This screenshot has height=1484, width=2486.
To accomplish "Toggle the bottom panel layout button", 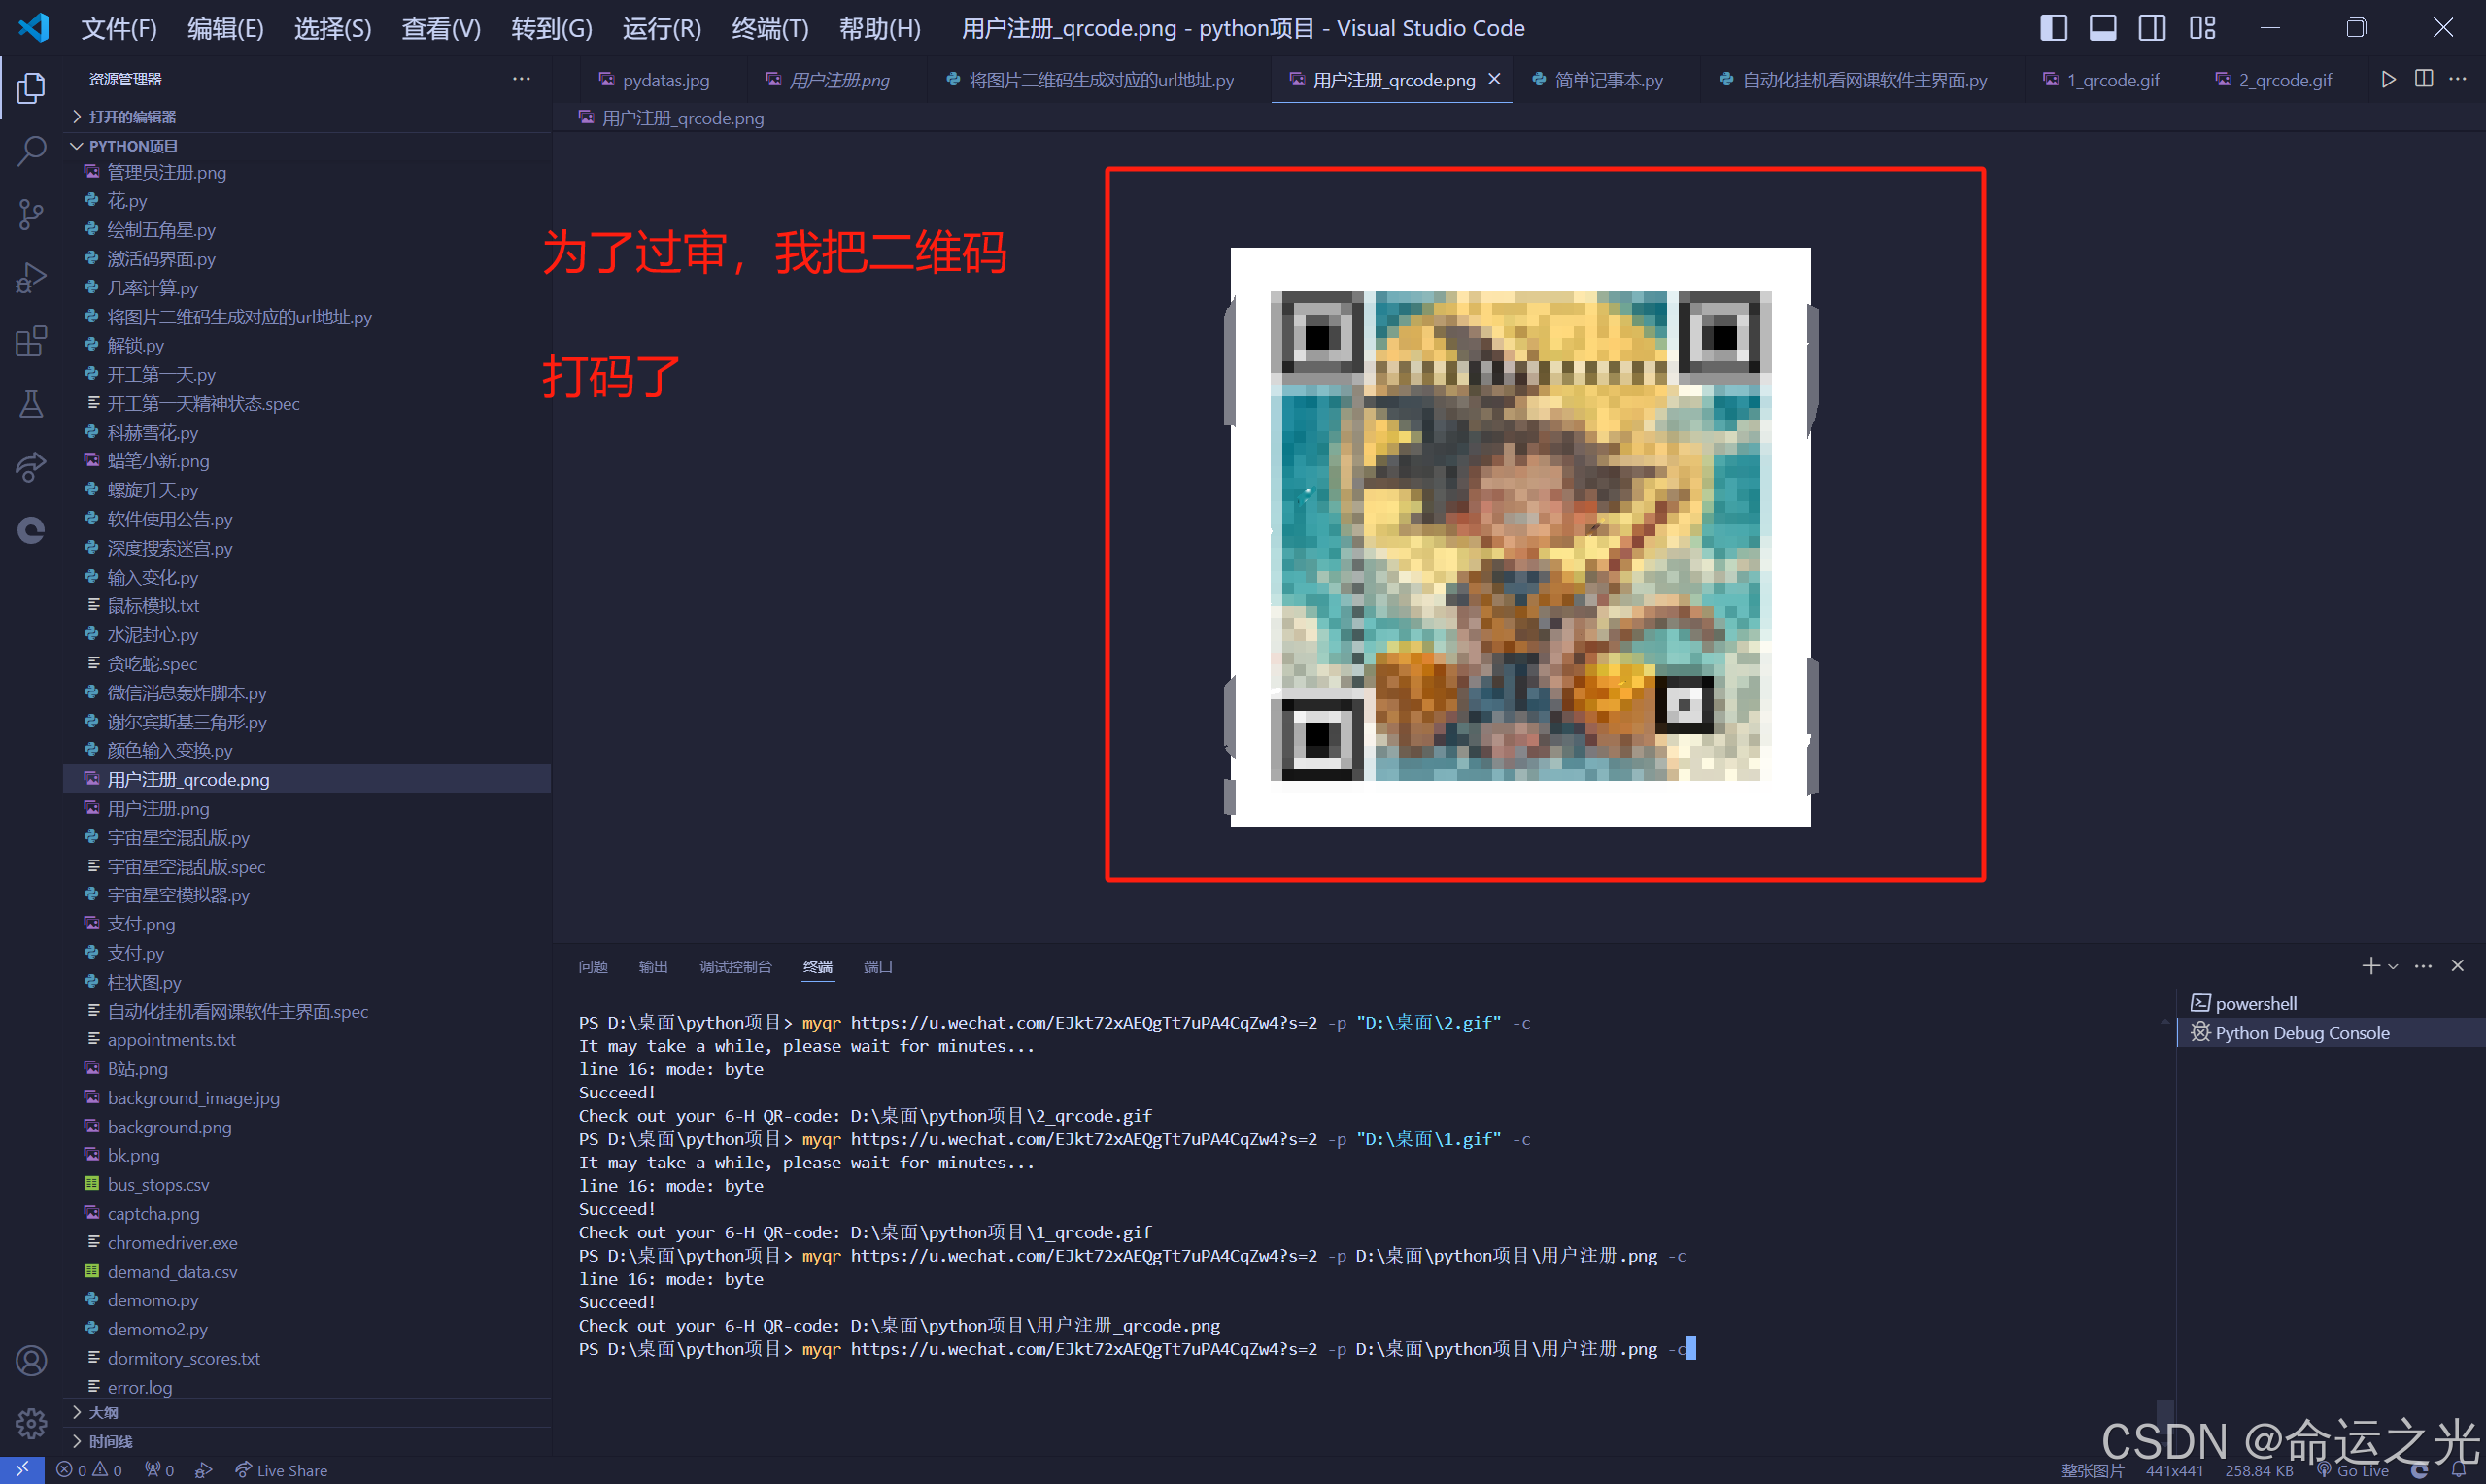I will (x=2102, y=28).
